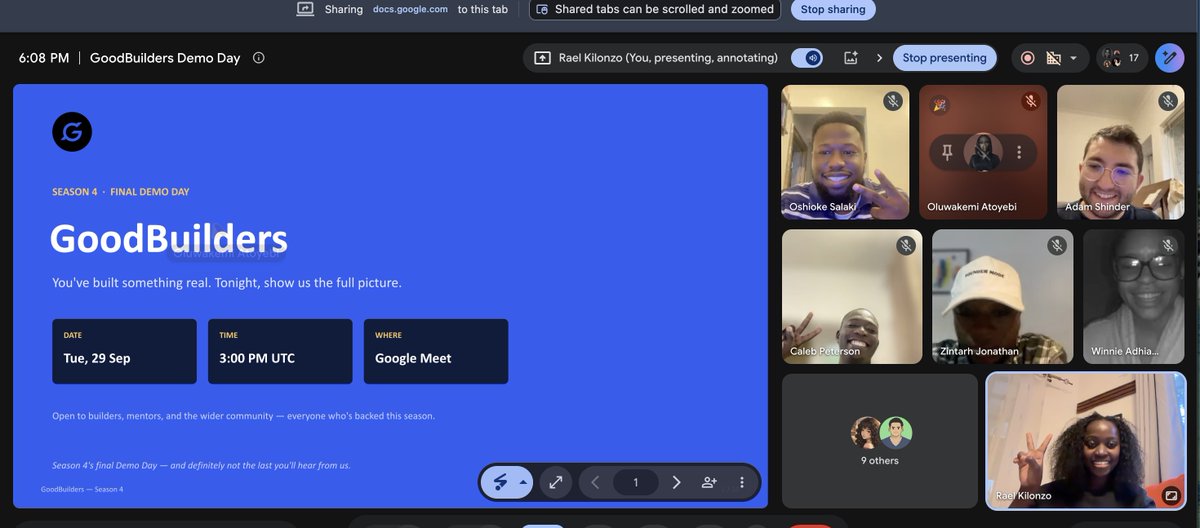This screenshot has height=528, width=1200.
Task: Click the GoodBuilders — Season 4 footer text
Action: [82, 489]
